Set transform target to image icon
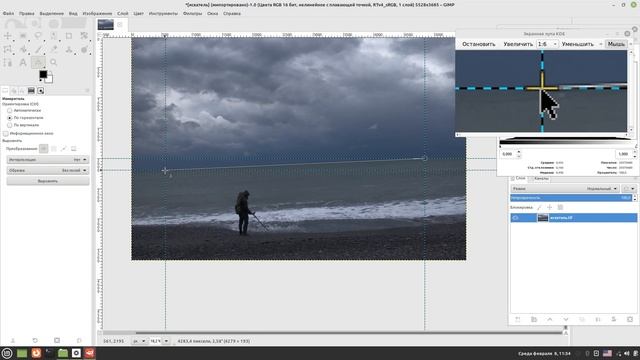Image resolution: width=640 pixels, height=360 pixels. [x=73, y=149]
